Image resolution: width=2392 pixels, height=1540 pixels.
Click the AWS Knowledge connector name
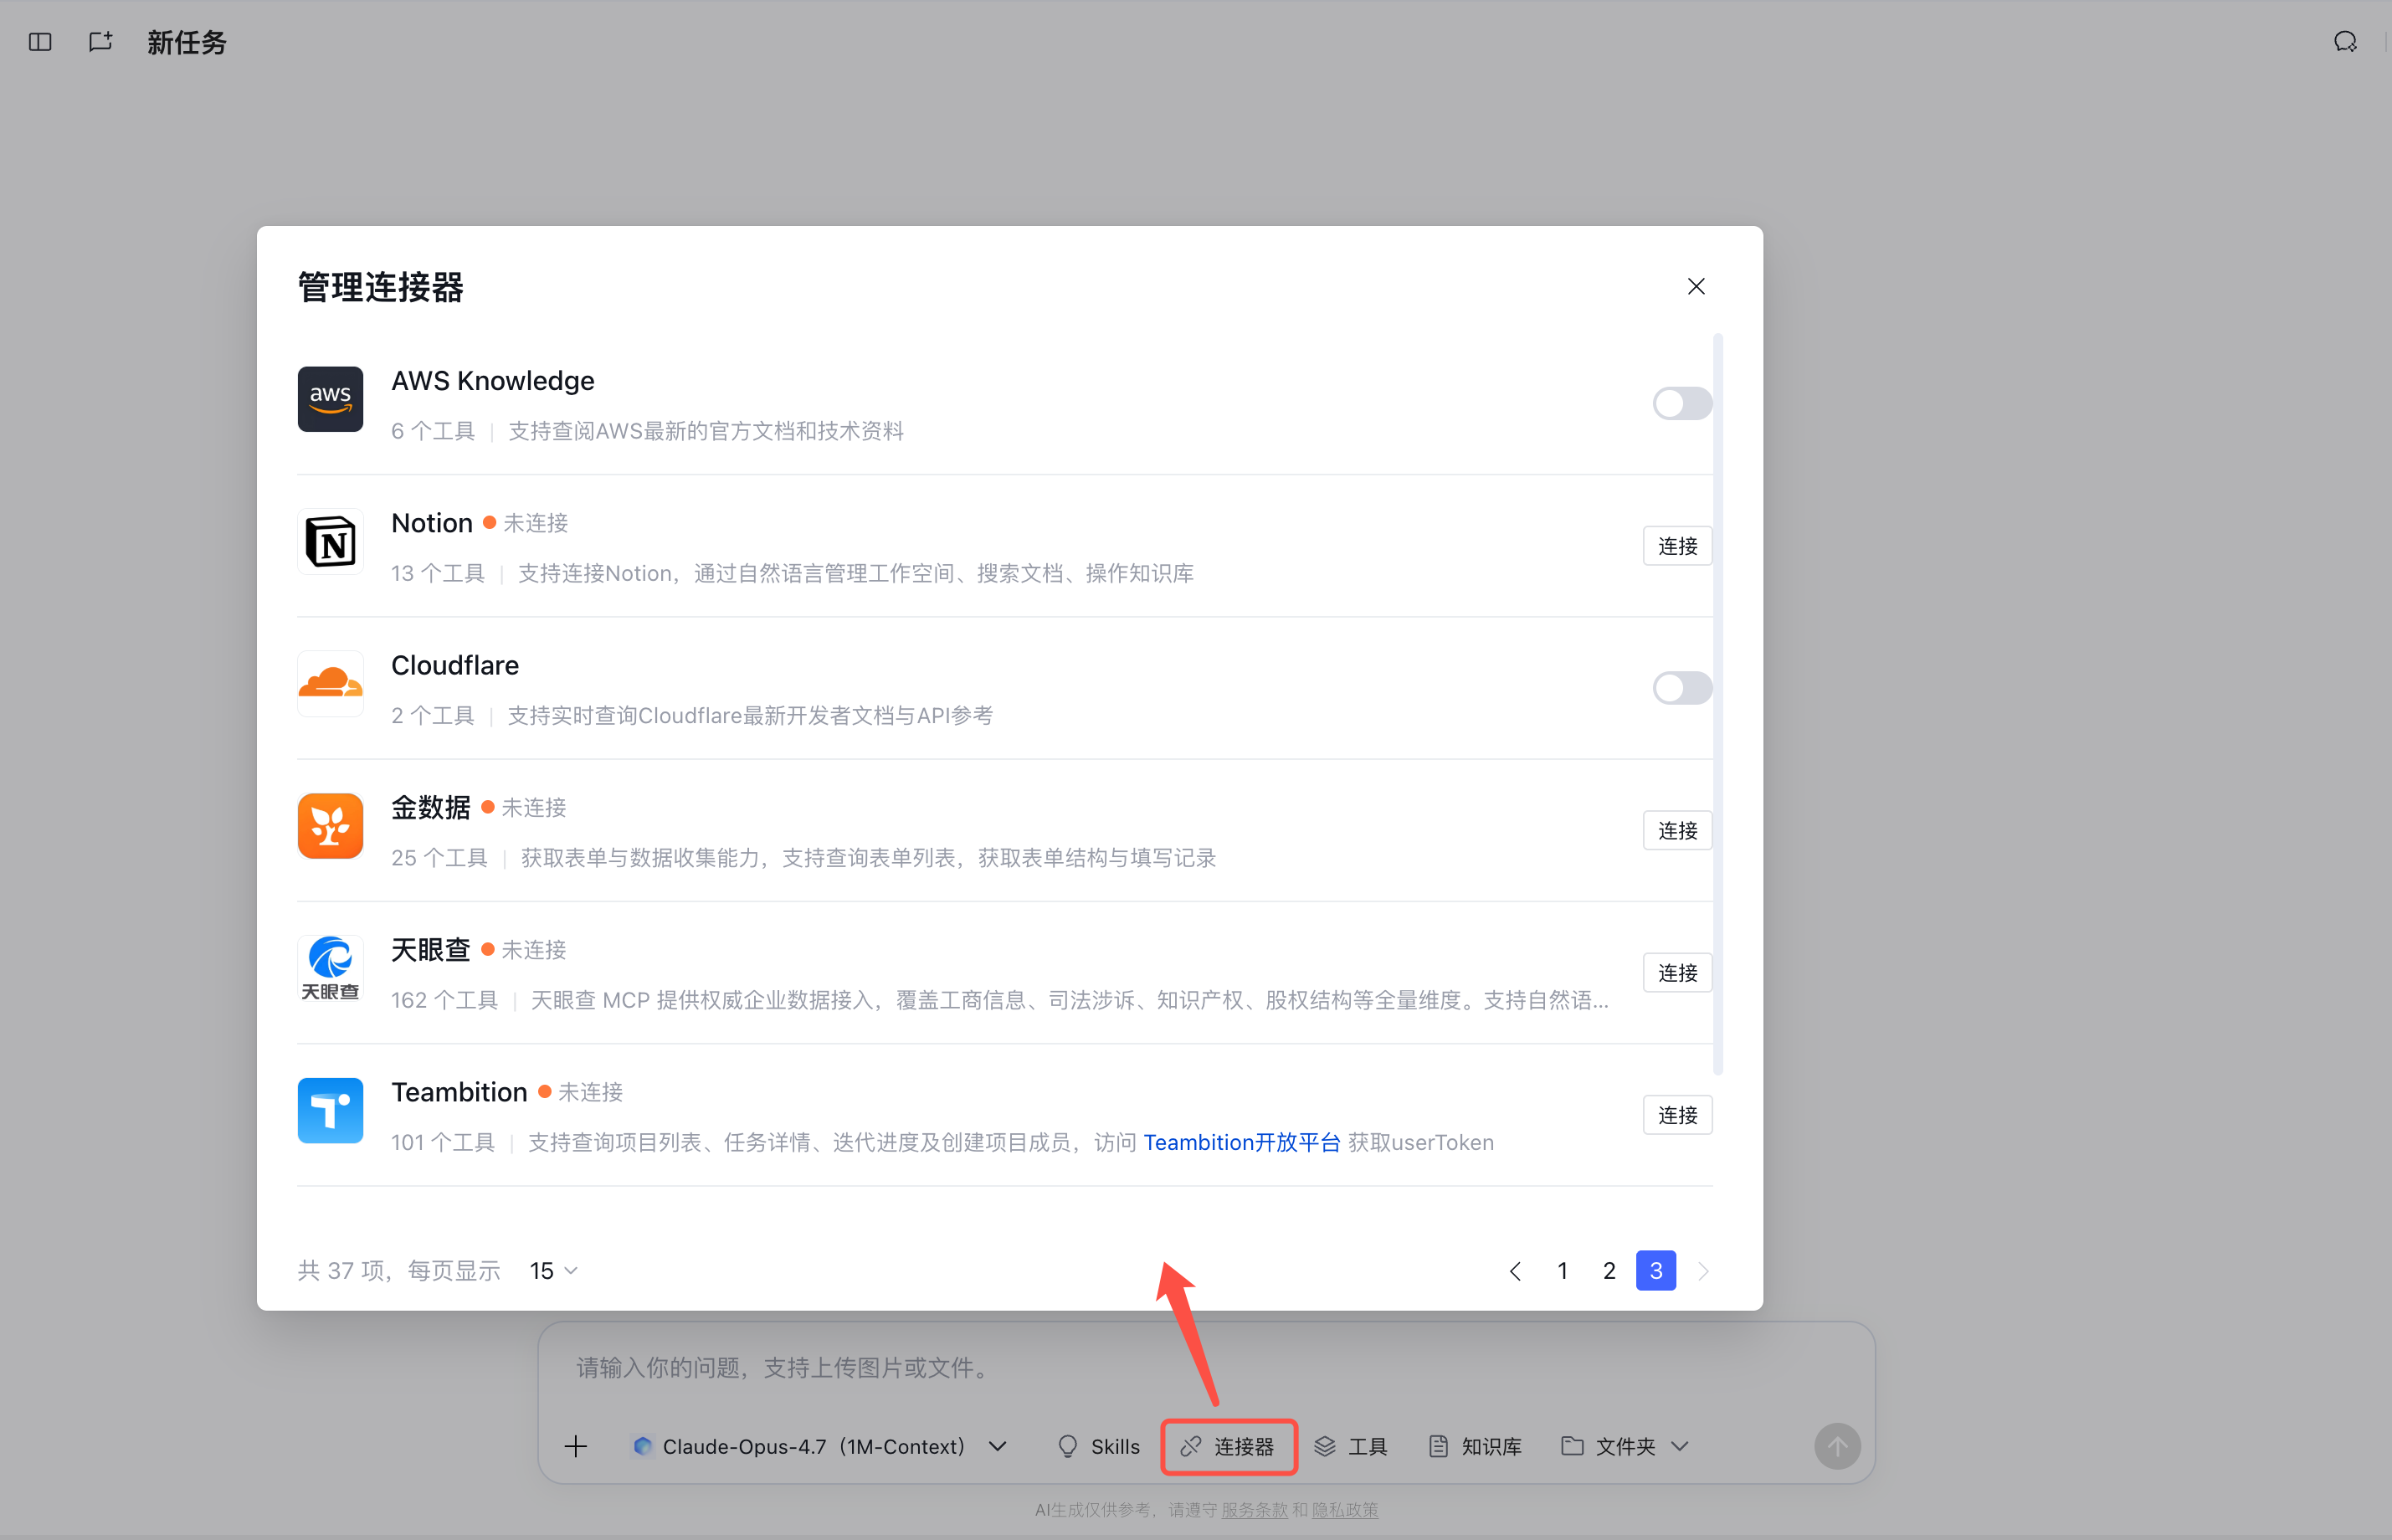coord(493,381)
